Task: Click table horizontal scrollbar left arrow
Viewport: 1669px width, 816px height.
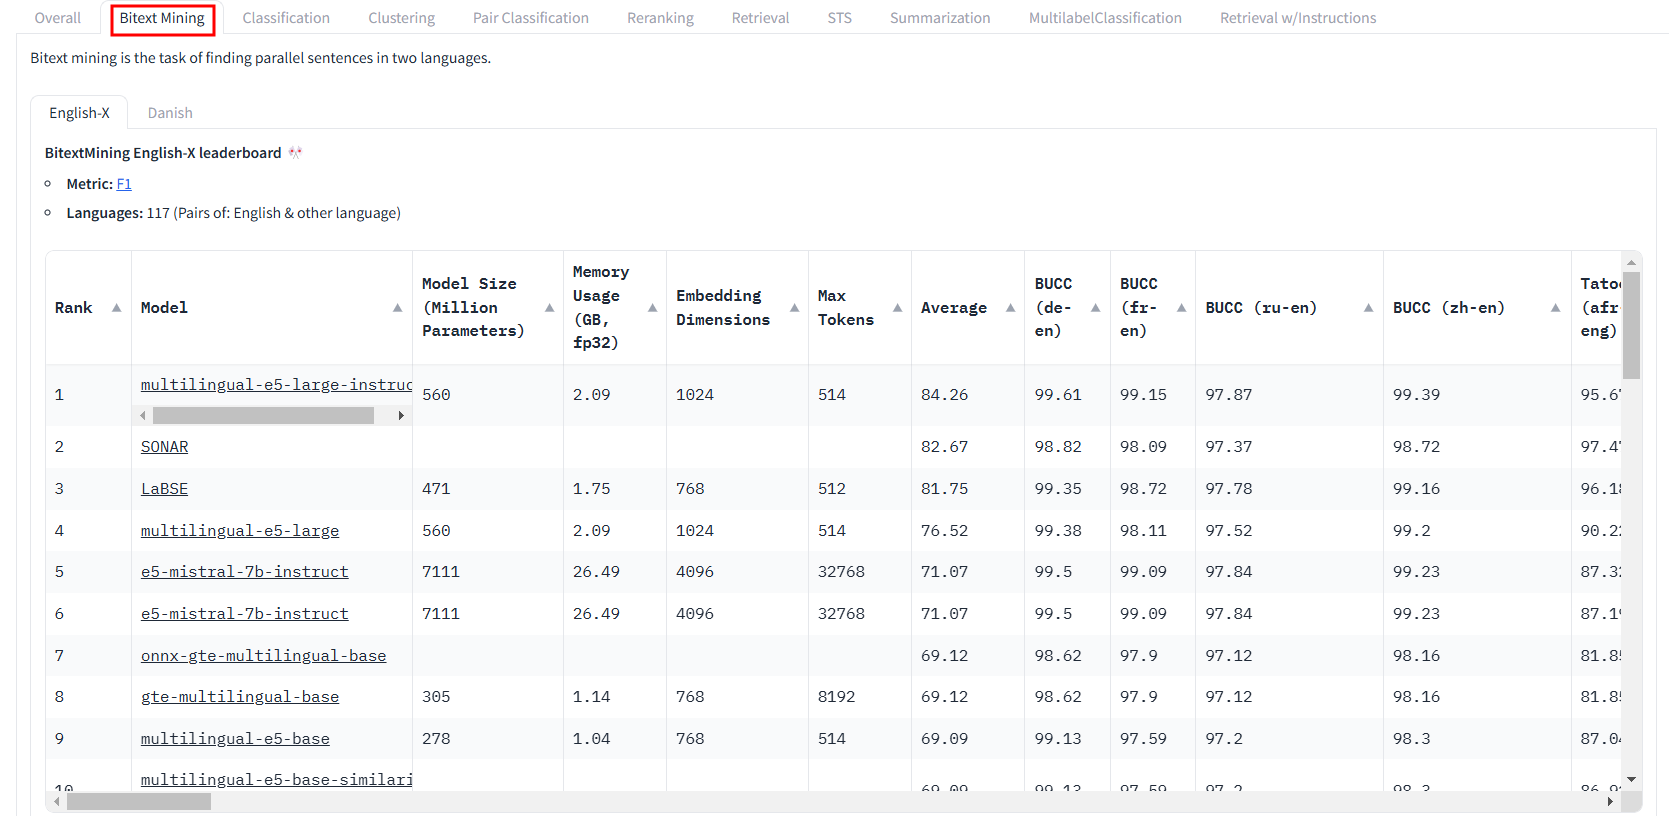Action: 57,801
